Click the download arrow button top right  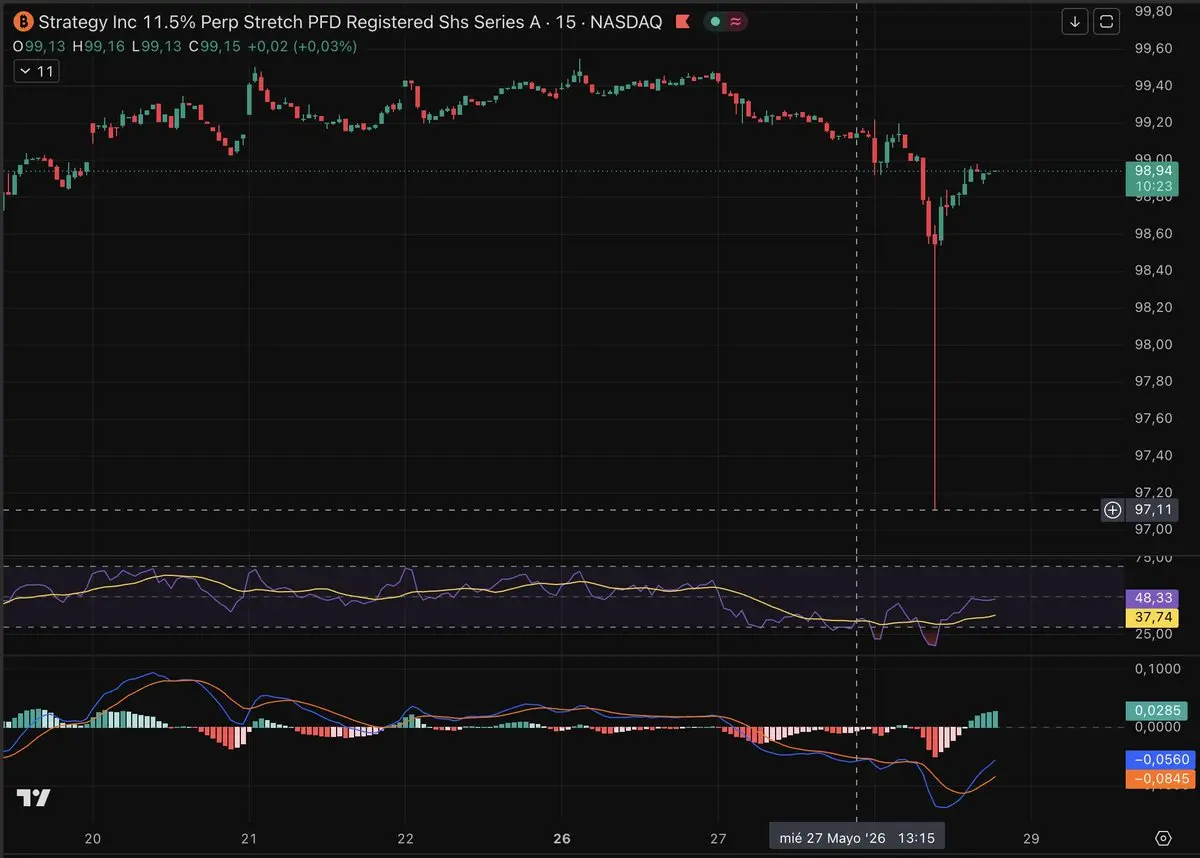[1075, 21]
